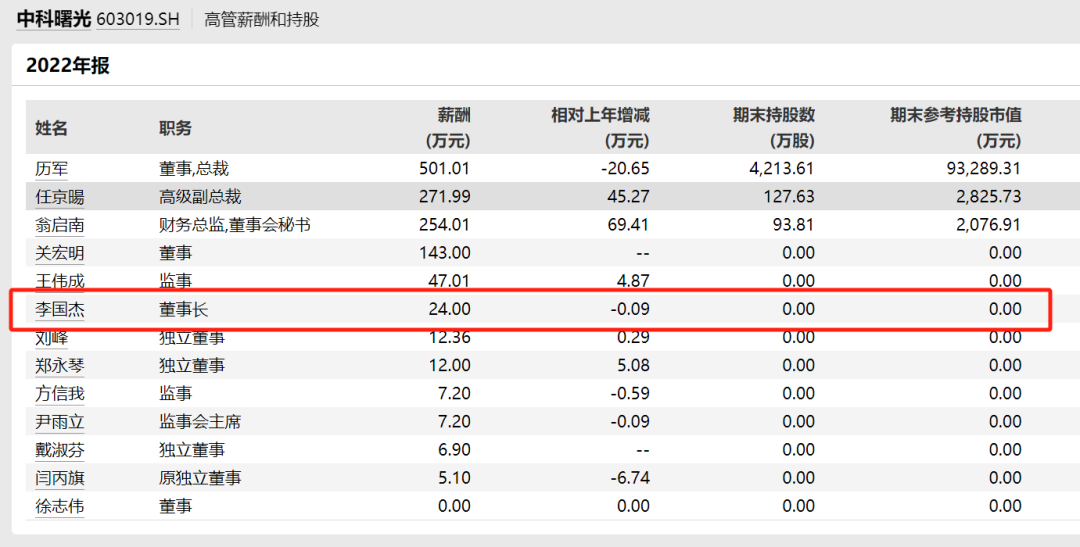Click the 戴淑芬 name link

(60, 450)
